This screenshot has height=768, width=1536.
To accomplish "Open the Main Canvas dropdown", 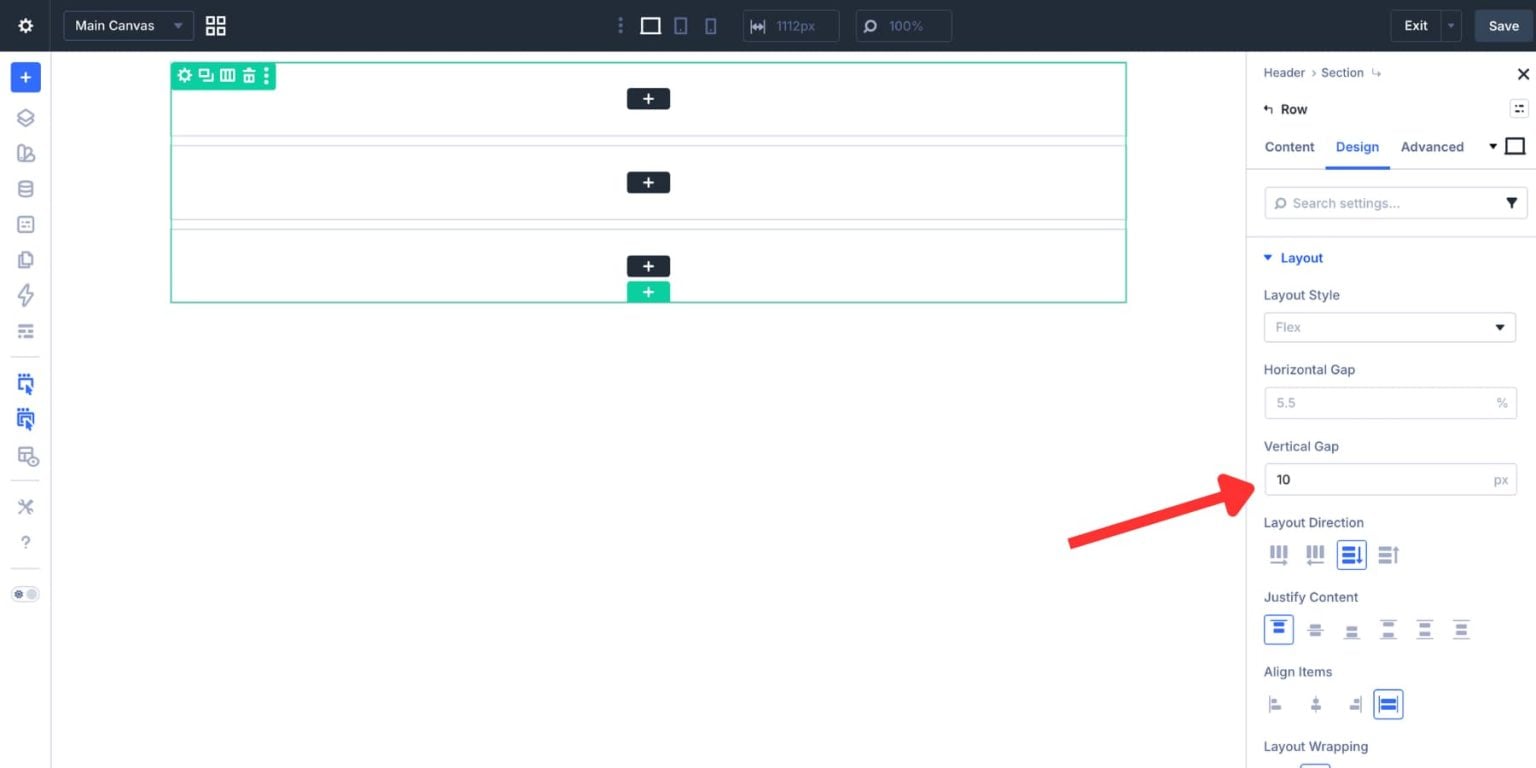I will tap(128, 26).
